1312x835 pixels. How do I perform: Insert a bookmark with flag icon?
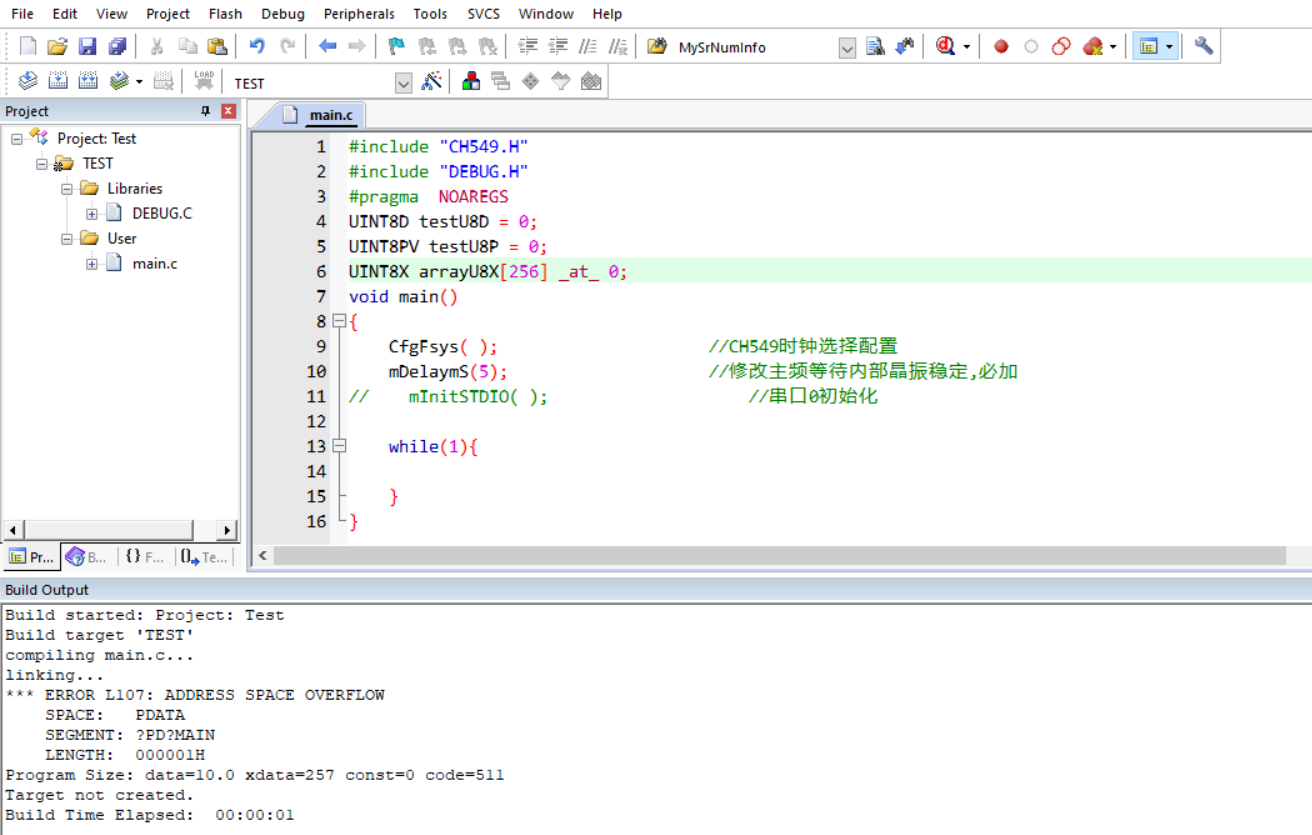click(397, 47)
